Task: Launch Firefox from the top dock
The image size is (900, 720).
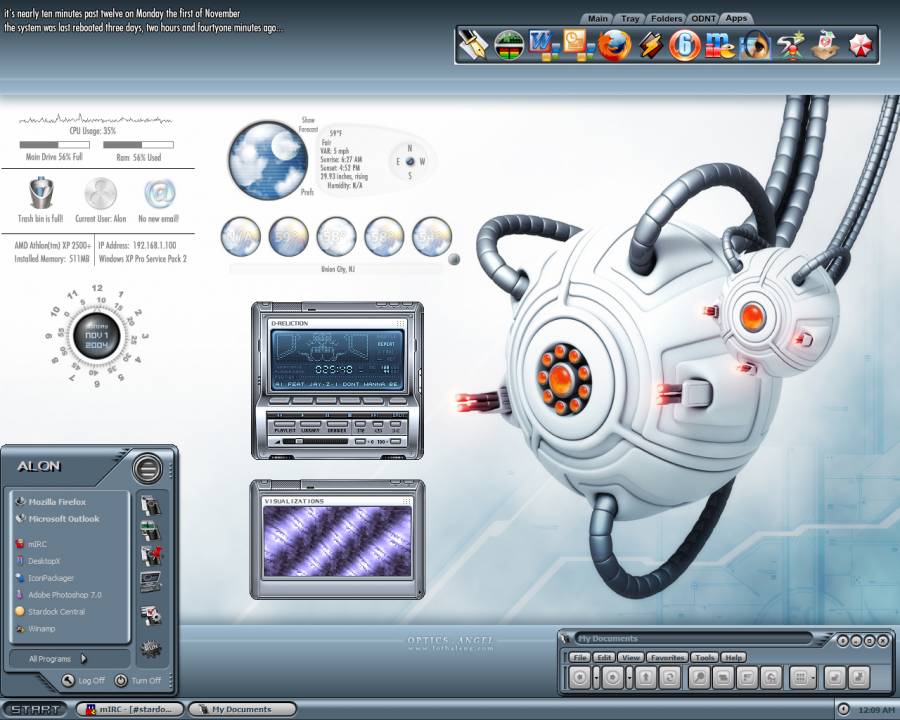Action: 614,45
